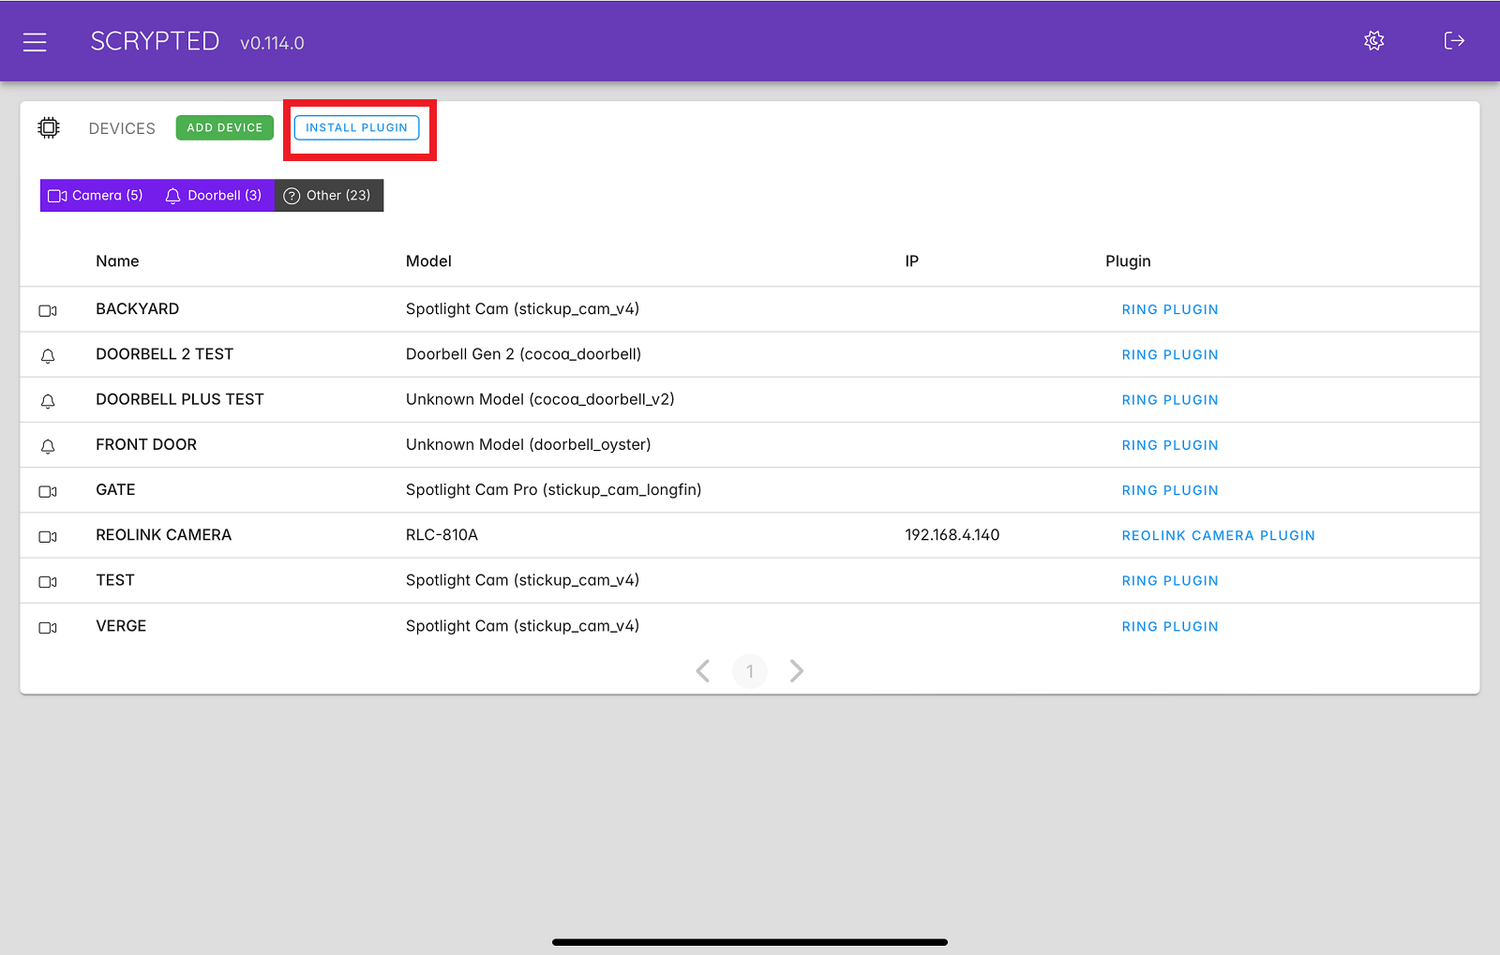Select Spotlight Cam Pro (stickup_cam_longfin) text
The width and height of the screenshot is (1500, 955).
pyautogui.click(x=554, y=490)
